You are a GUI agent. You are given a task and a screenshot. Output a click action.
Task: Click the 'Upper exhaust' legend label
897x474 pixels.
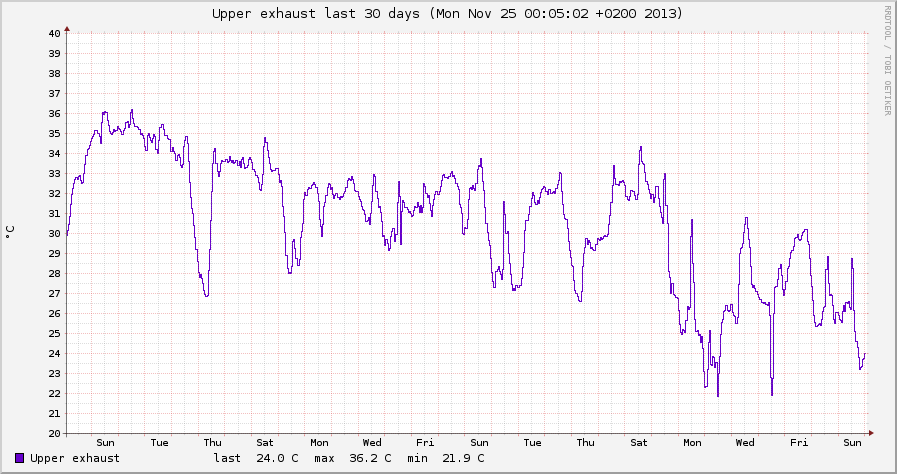click(x=75, y=458)
